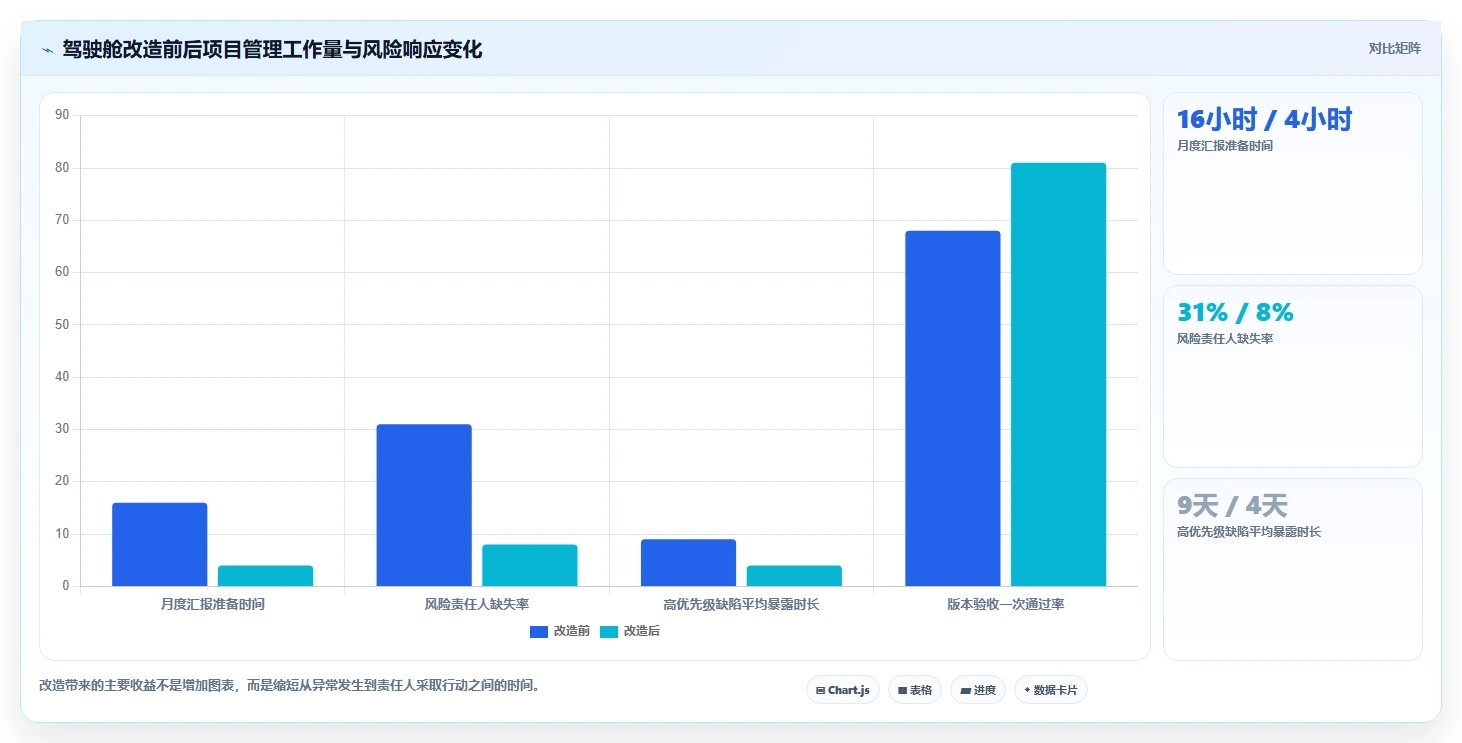Click the y-axis value 50
This screenshot has width=1462, height=743.
62,324
